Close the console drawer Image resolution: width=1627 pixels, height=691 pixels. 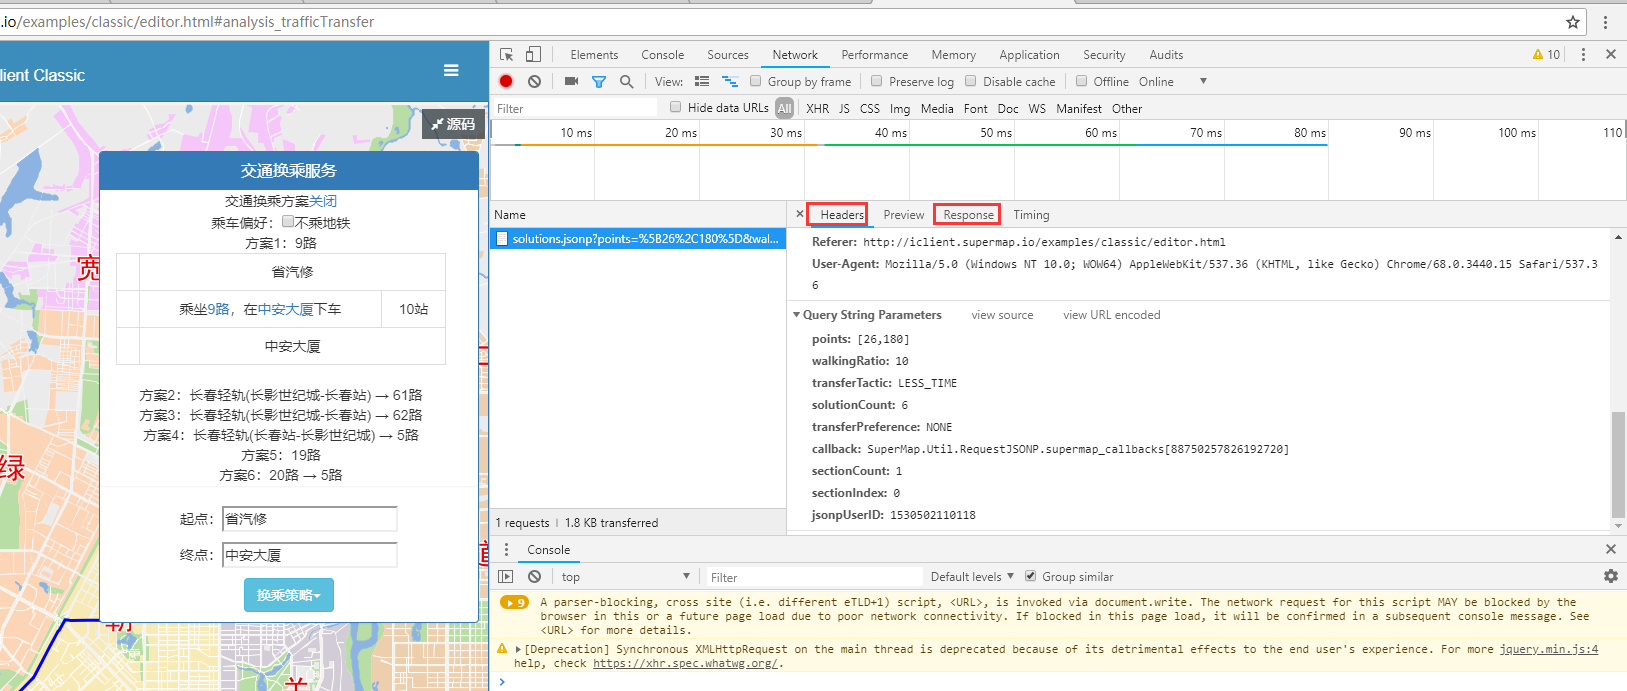(1611, 549)
